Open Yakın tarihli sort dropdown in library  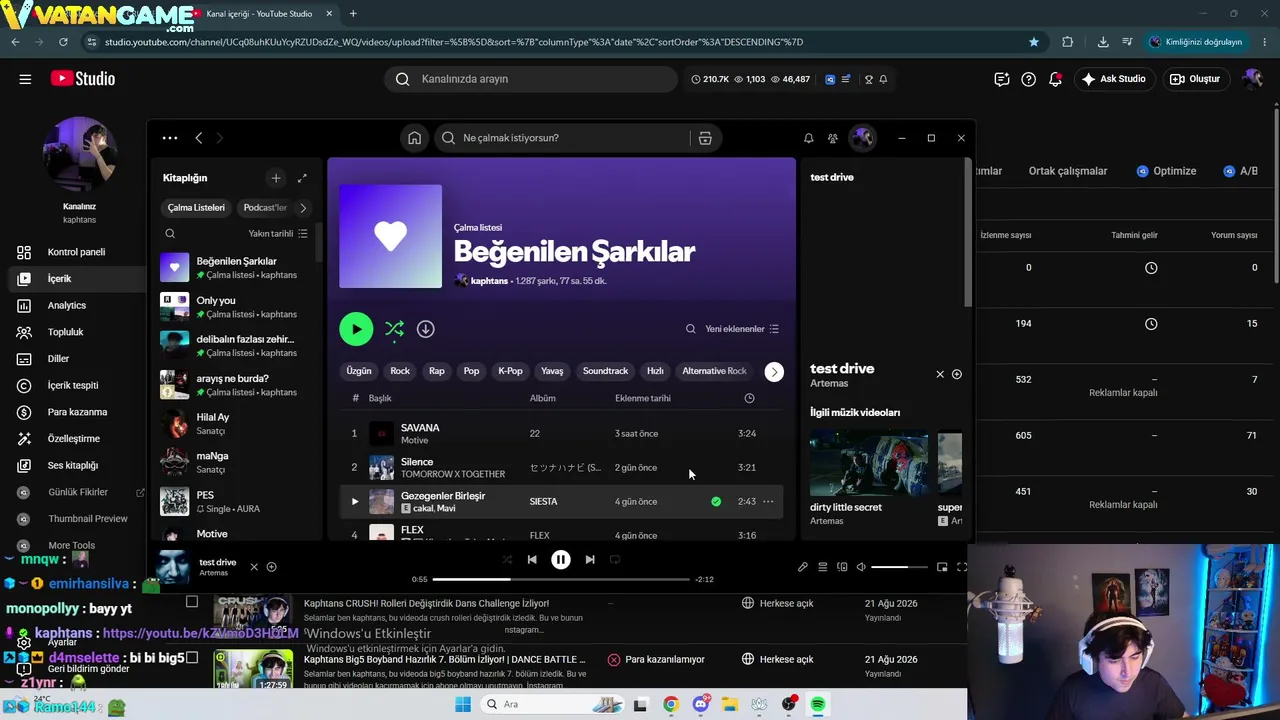pos(278,233)
